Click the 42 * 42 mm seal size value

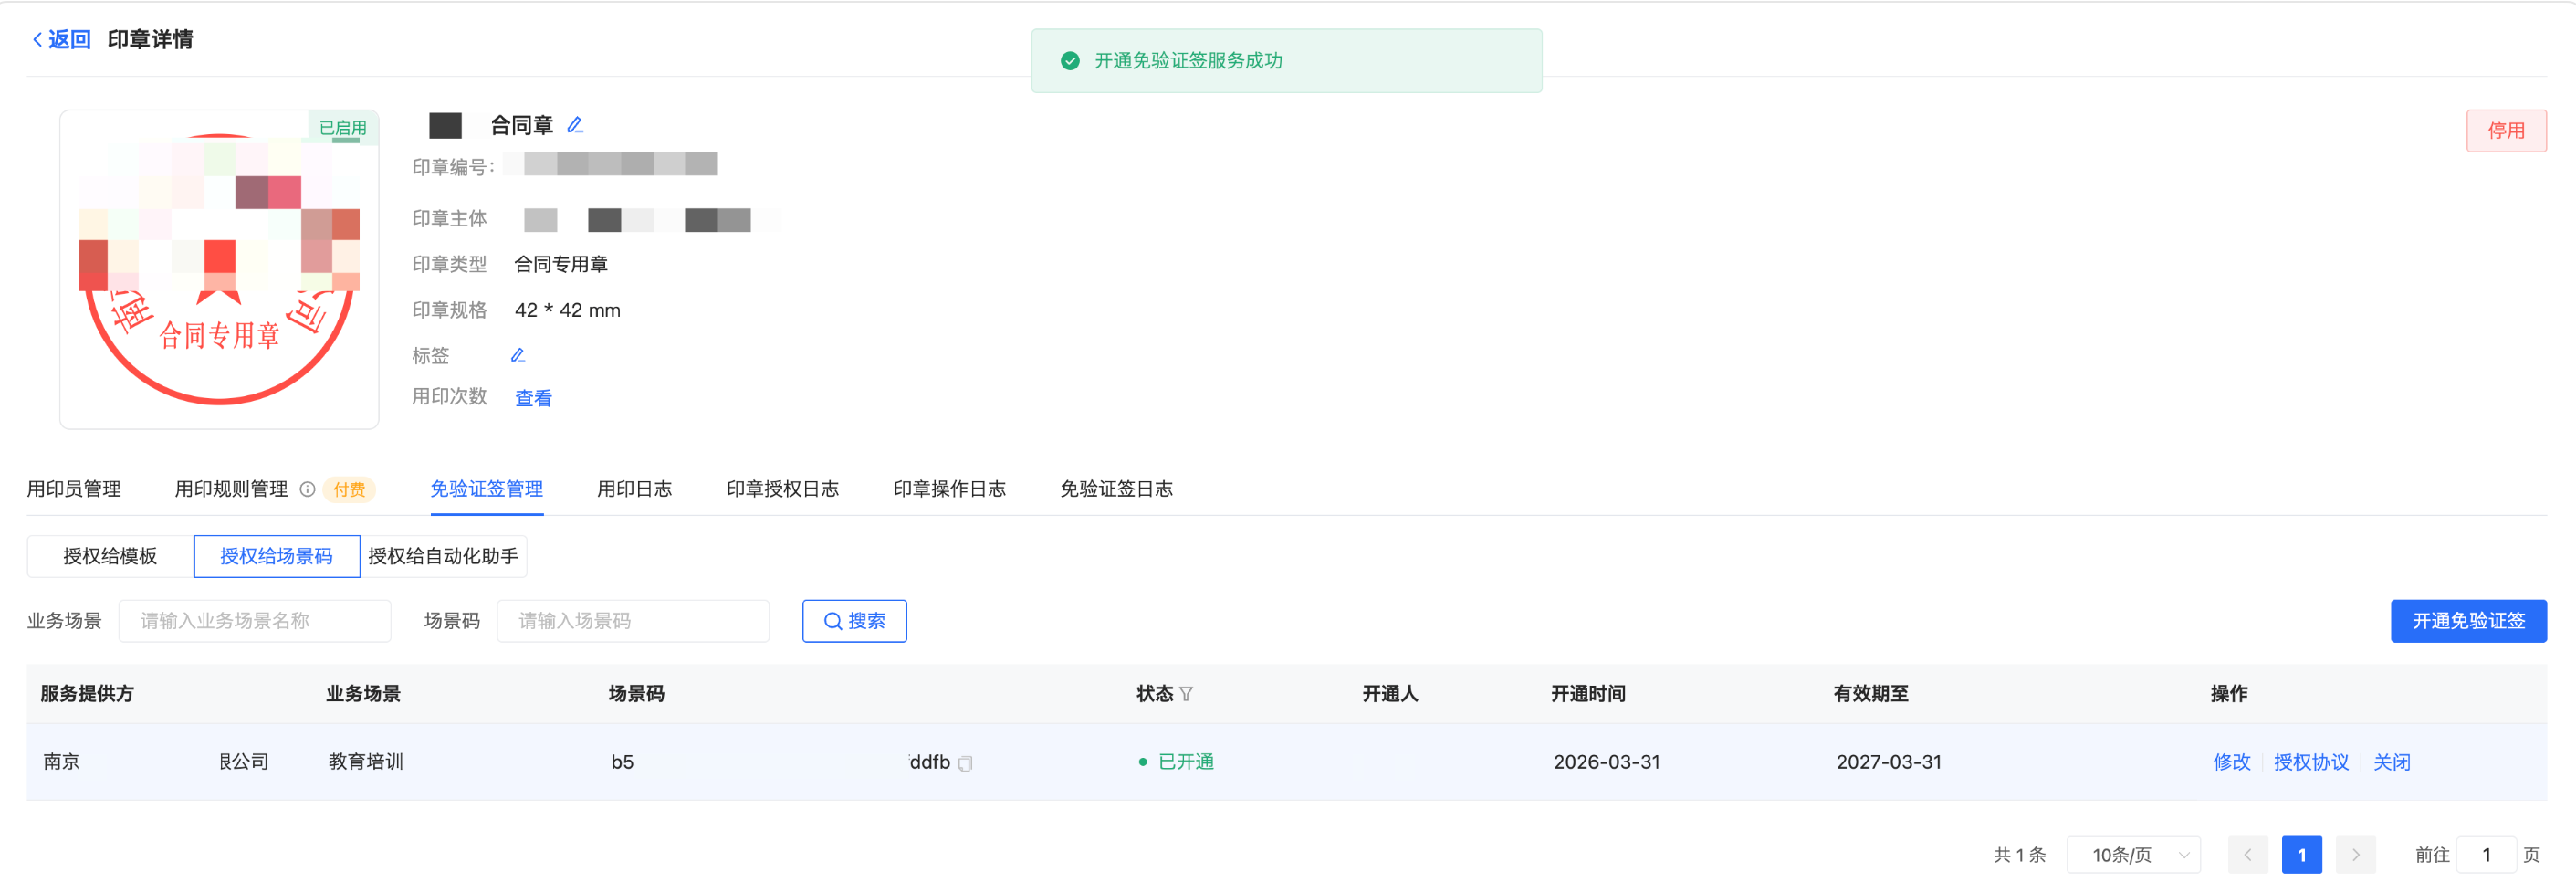pos(568,310)
